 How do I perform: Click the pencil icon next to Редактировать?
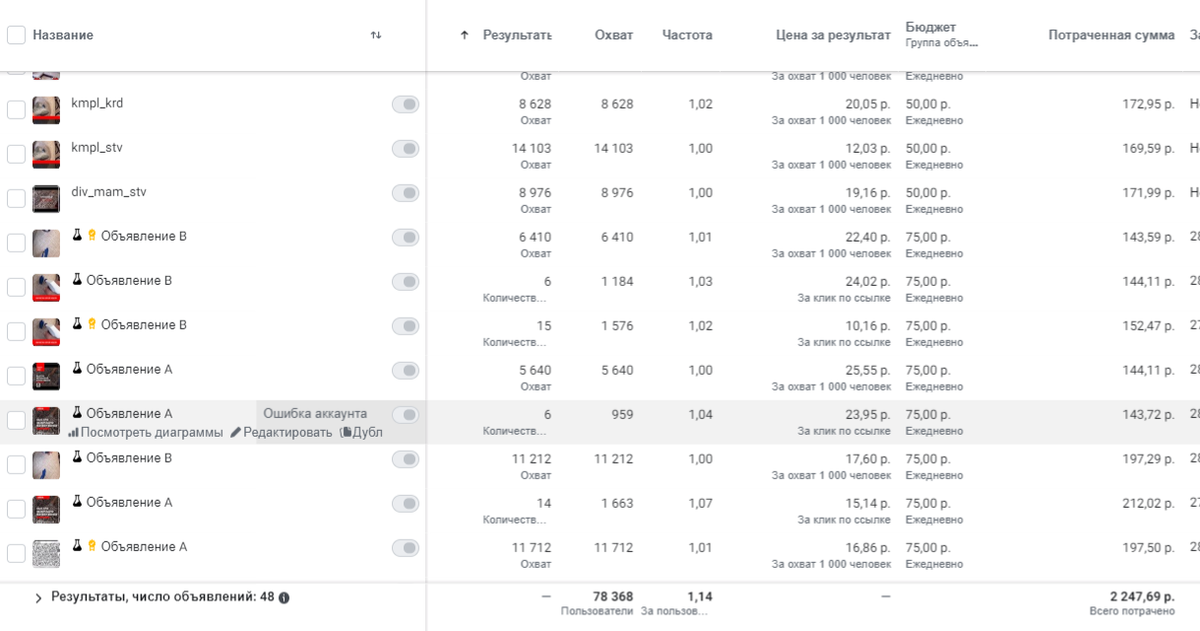(x=236, y=433)
